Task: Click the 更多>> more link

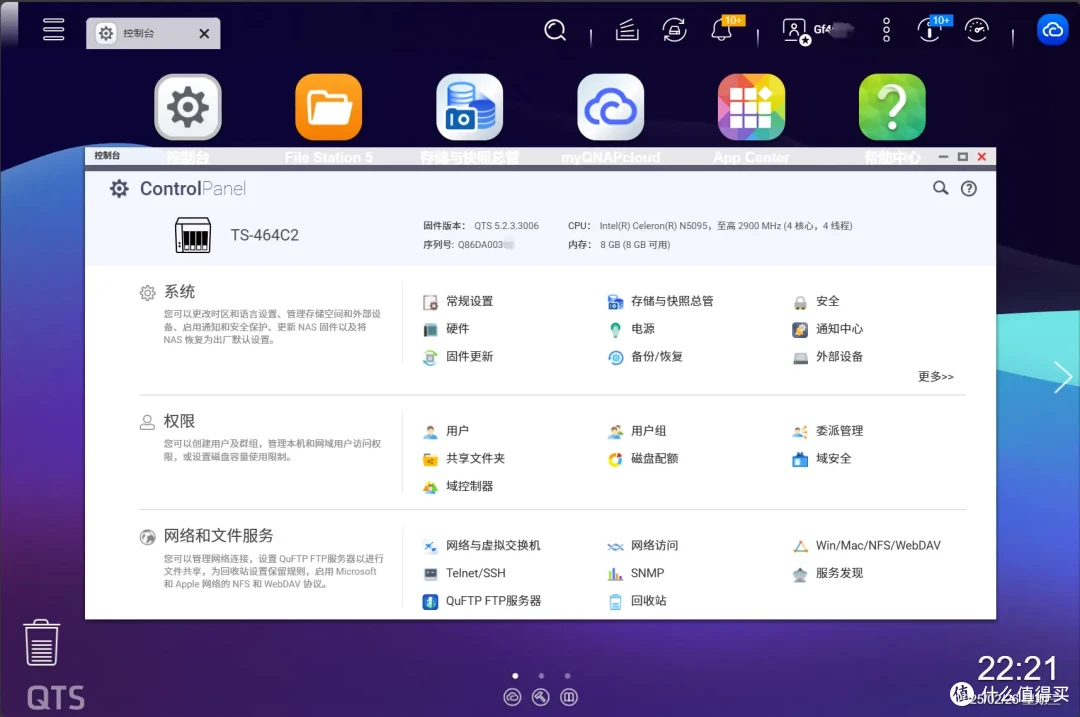Action: (x=935, y=376)
